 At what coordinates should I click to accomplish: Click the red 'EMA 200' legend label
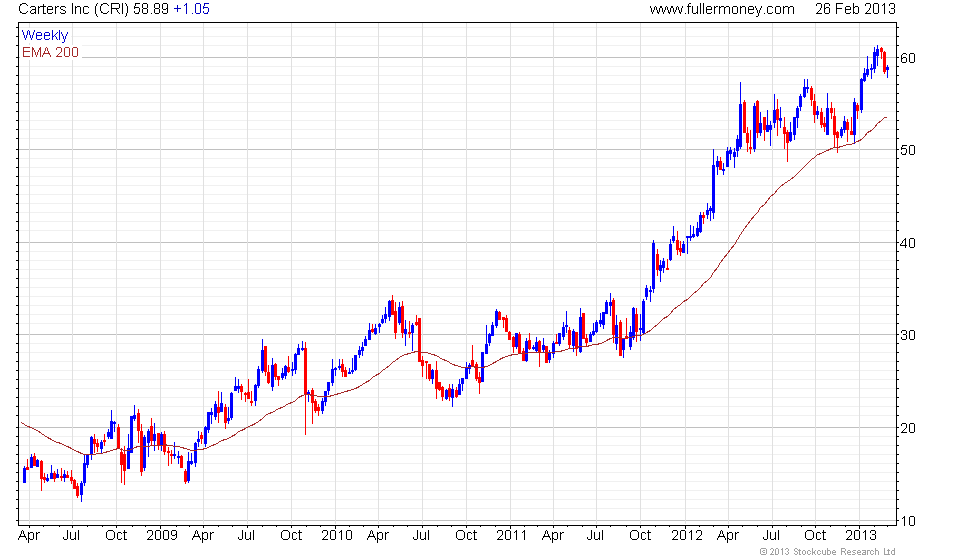tap(51, 52)
